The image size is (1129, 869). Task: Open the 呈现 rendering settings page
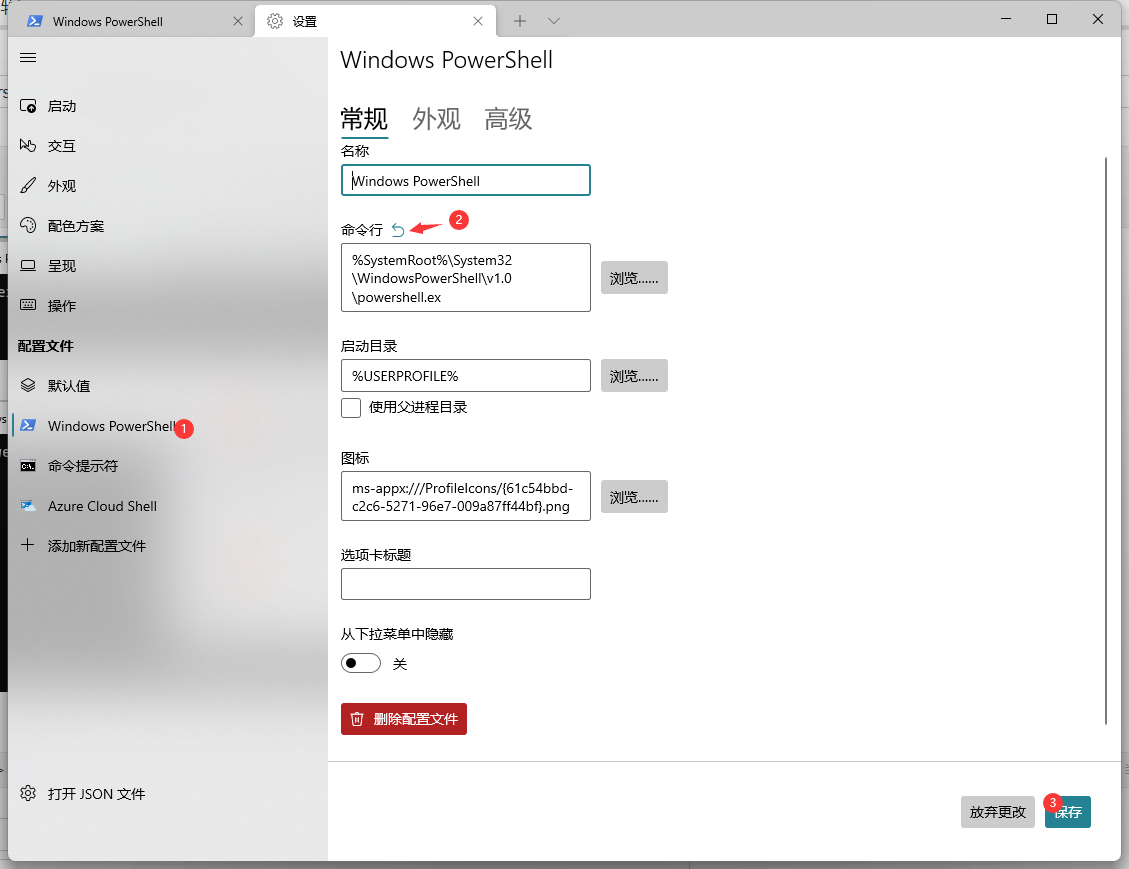[x=170, y=266]
